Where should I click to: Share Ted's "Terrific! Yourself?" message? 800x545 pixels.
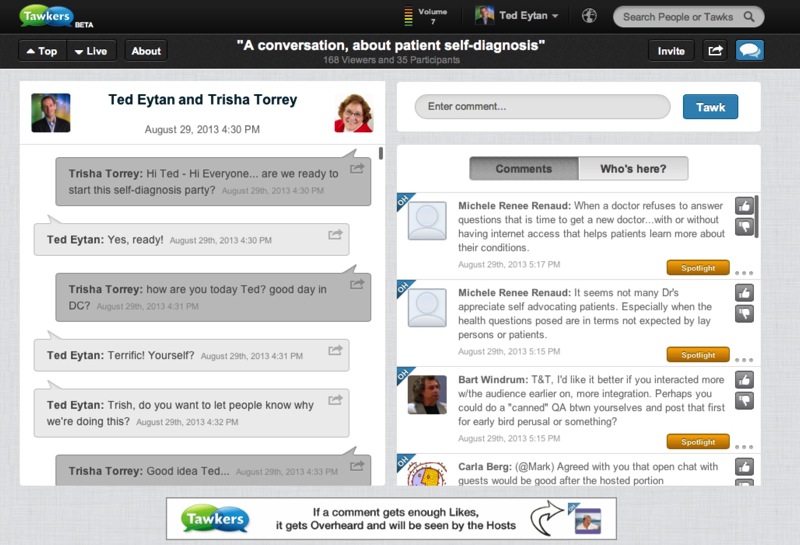point(335,350)
